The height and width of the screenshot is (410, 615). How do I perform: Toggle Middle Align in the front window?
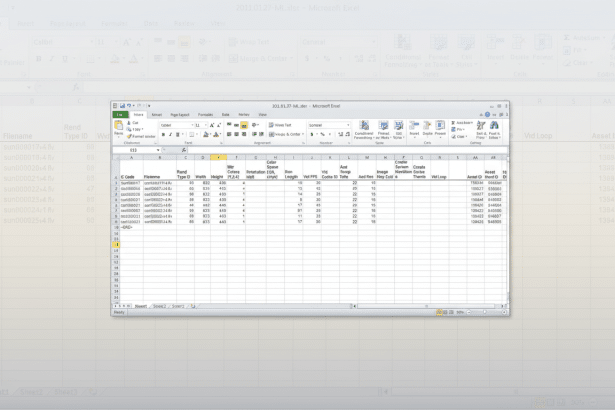[x=237, y=125]
